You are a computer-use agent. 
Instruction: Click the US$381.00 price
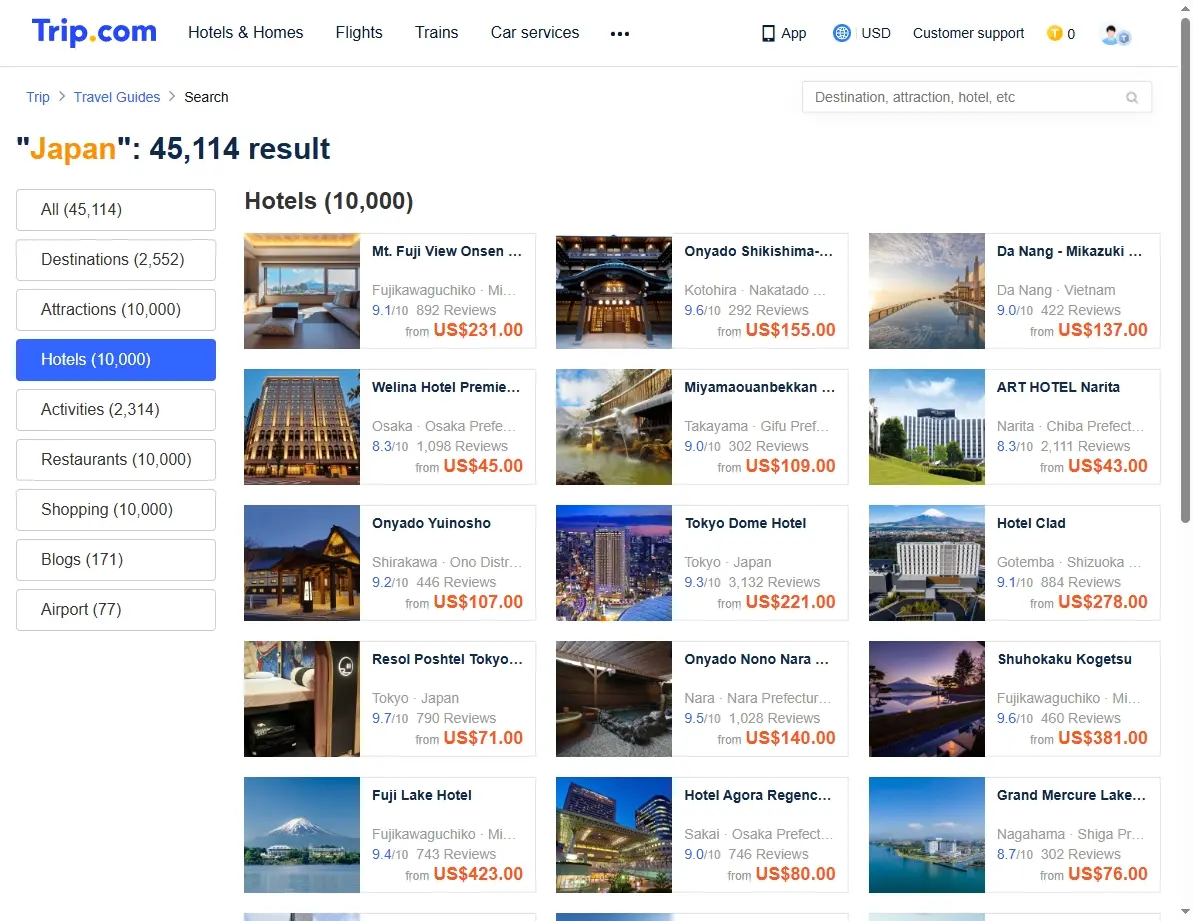(1102, 738)
